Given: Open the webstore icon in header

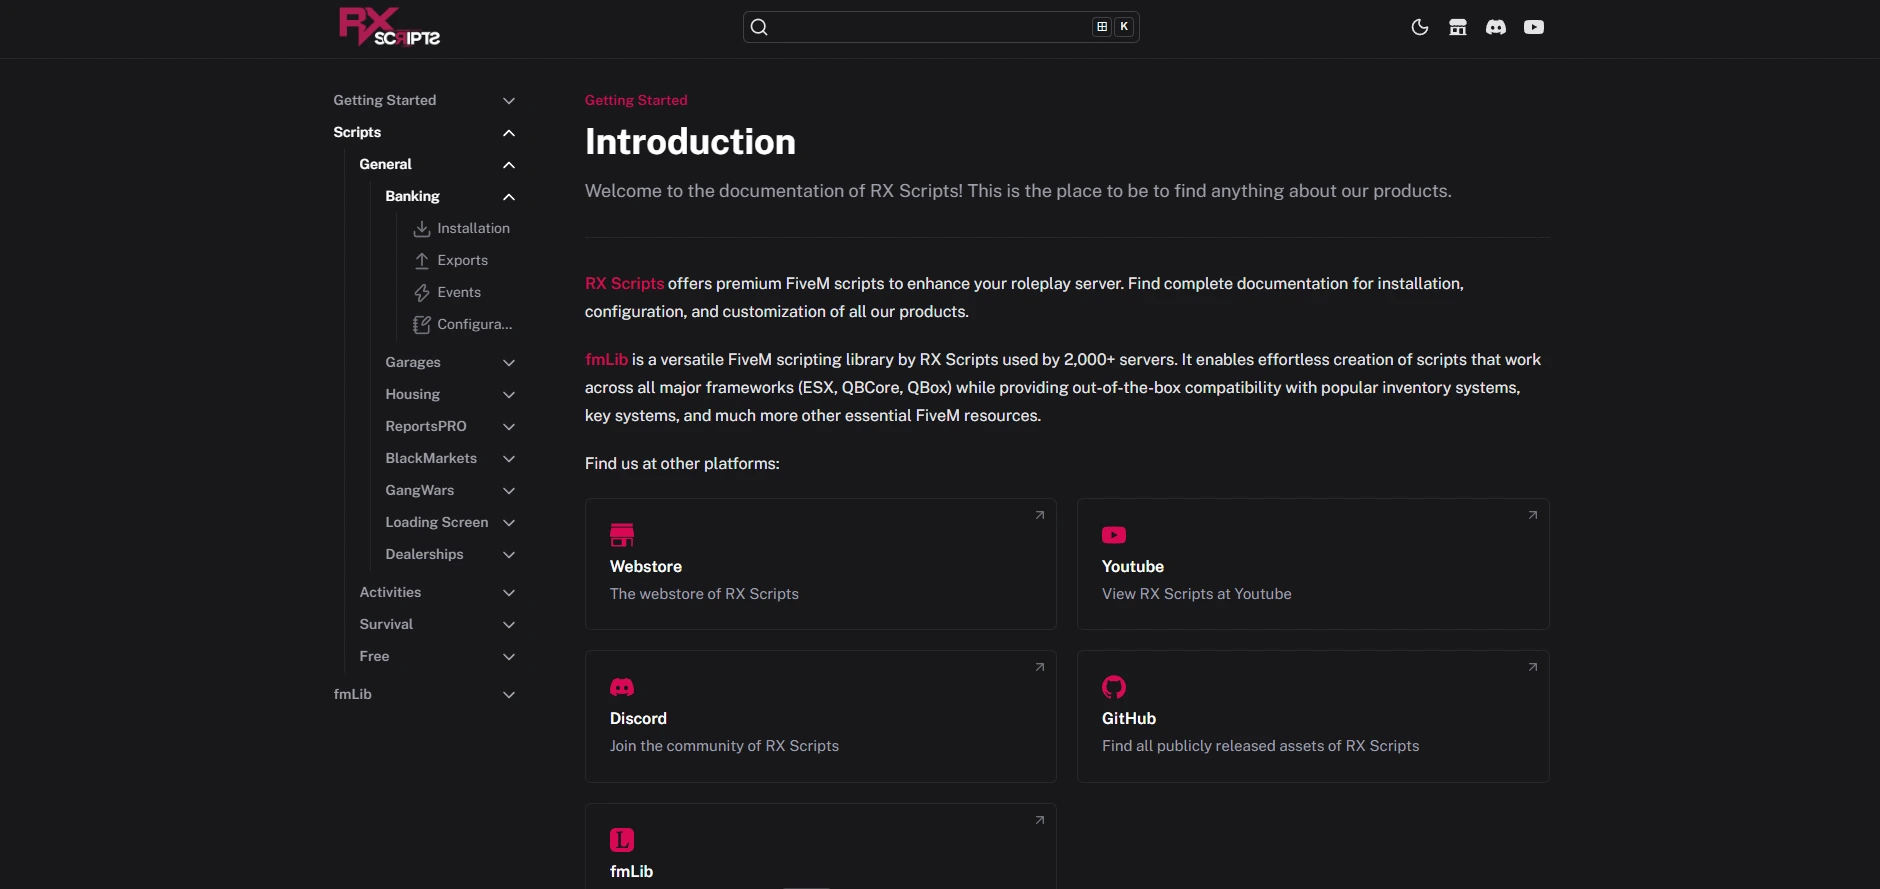Looking at the screenshot, I should [1458, 27].
